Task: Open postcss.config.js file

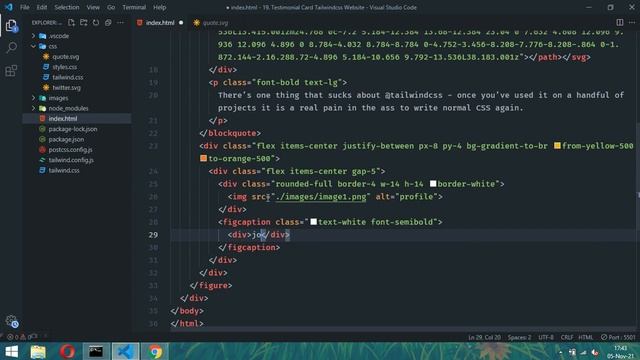Action: [x=70, y=150]
